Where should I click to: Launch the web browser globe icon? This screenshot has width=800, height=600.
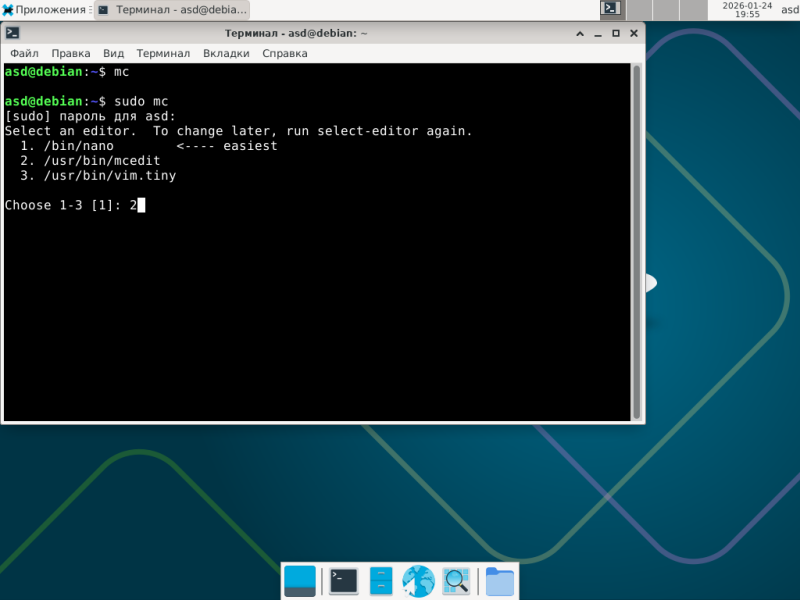click(418, 581)
